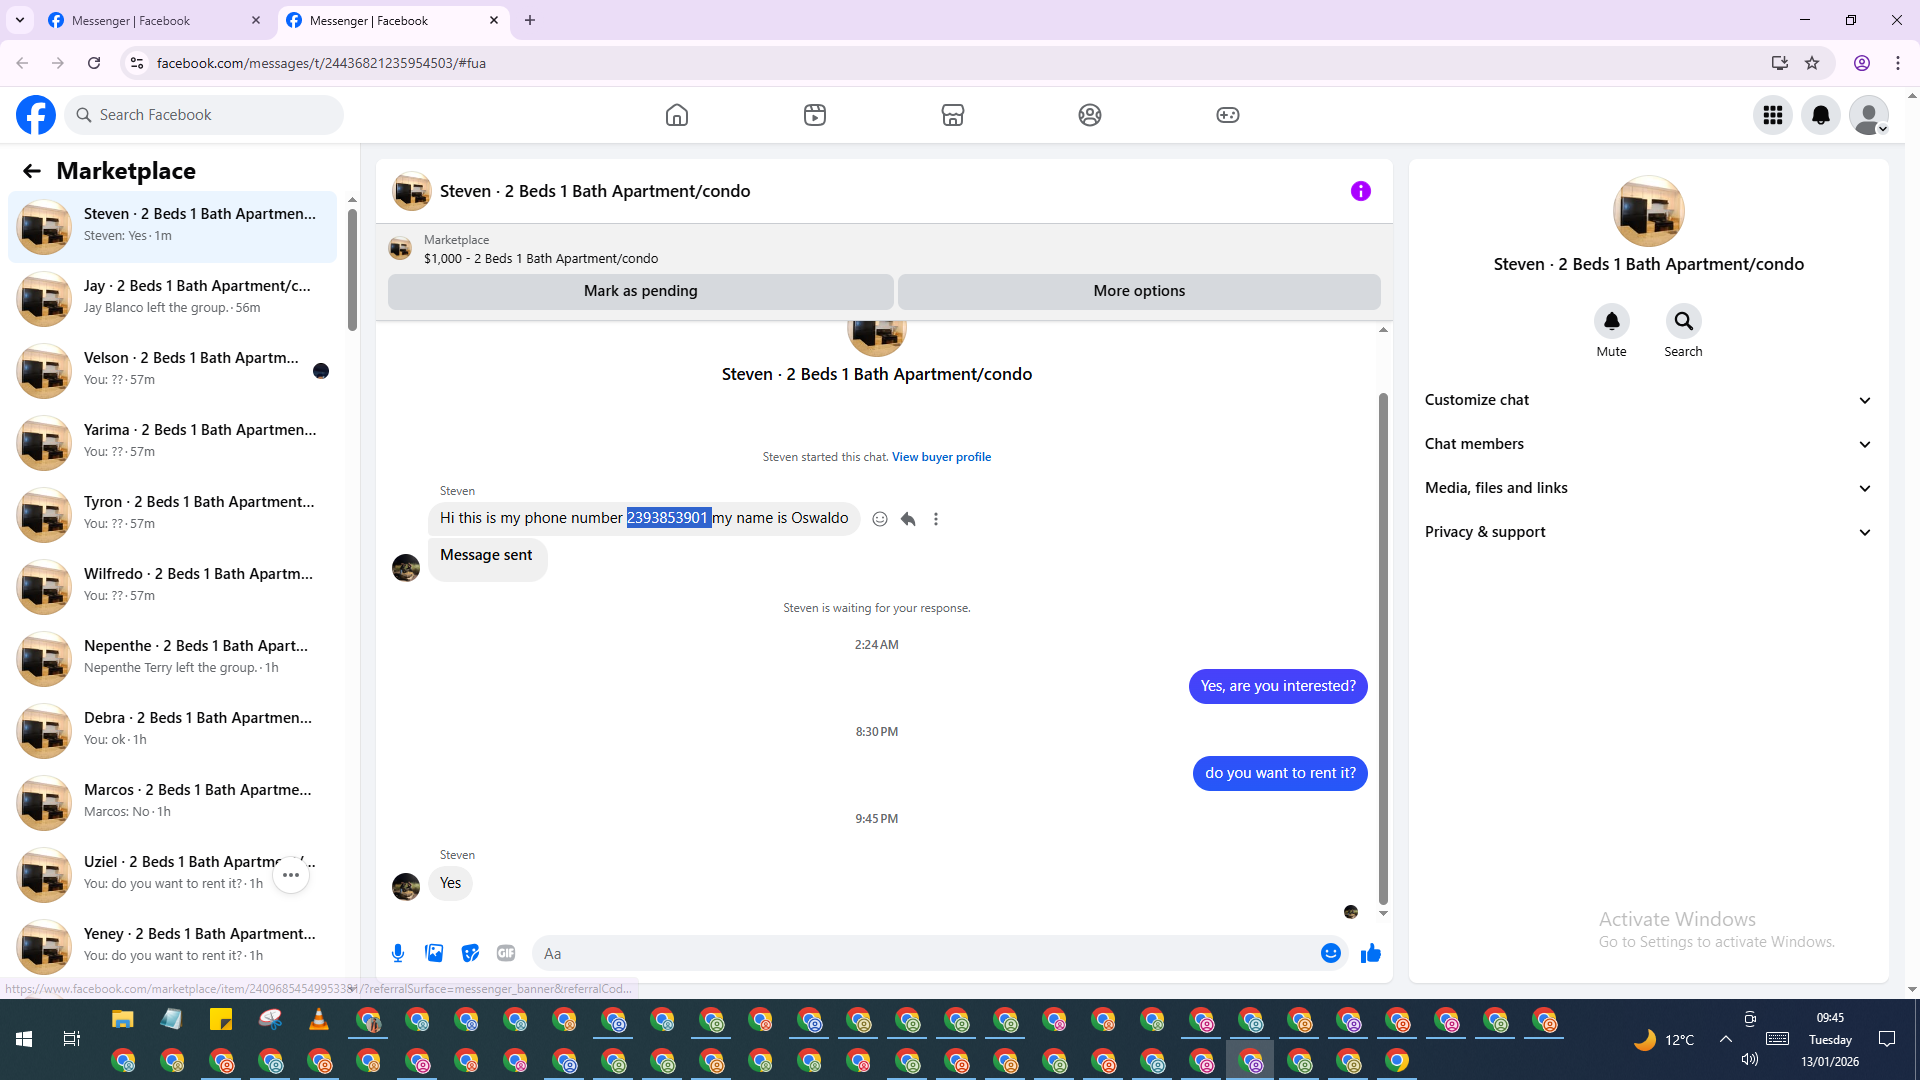Send a thumbs-up like

pyautogui.click(x=1370, y=953)
